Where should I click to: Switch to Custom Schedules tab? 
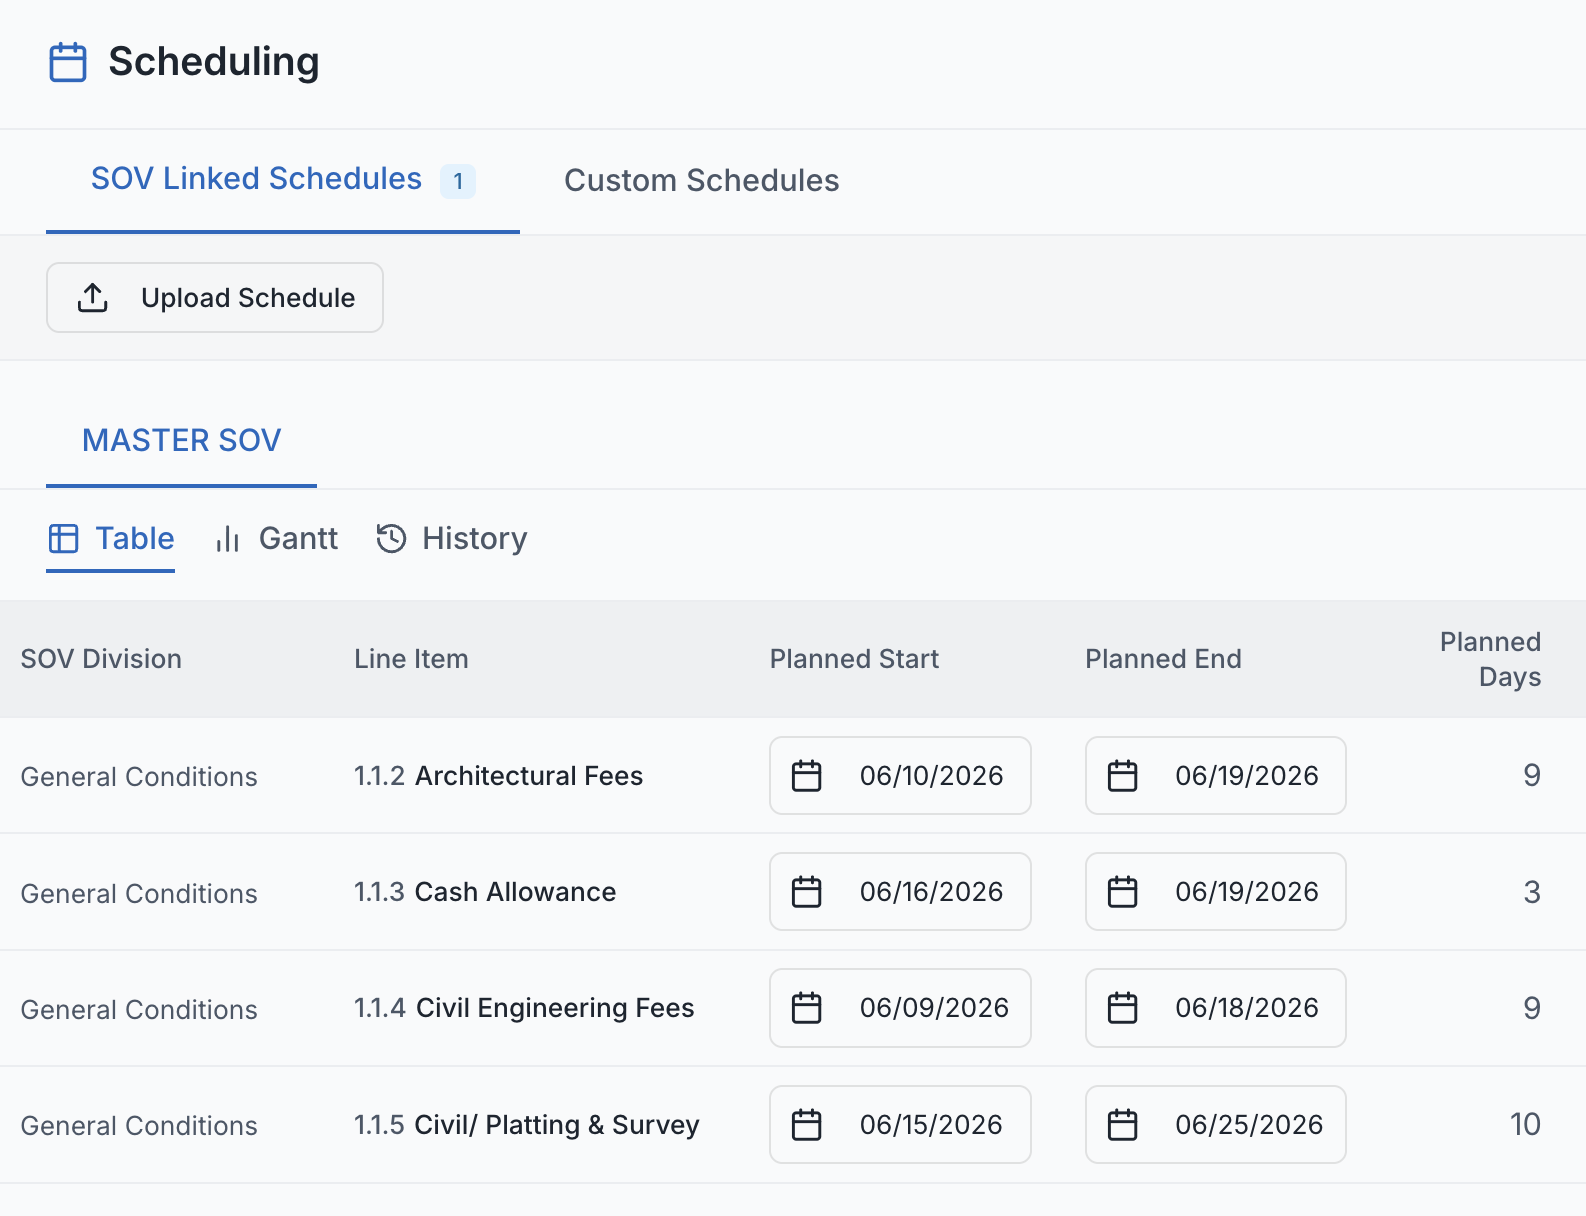click(x=702, y=181)
